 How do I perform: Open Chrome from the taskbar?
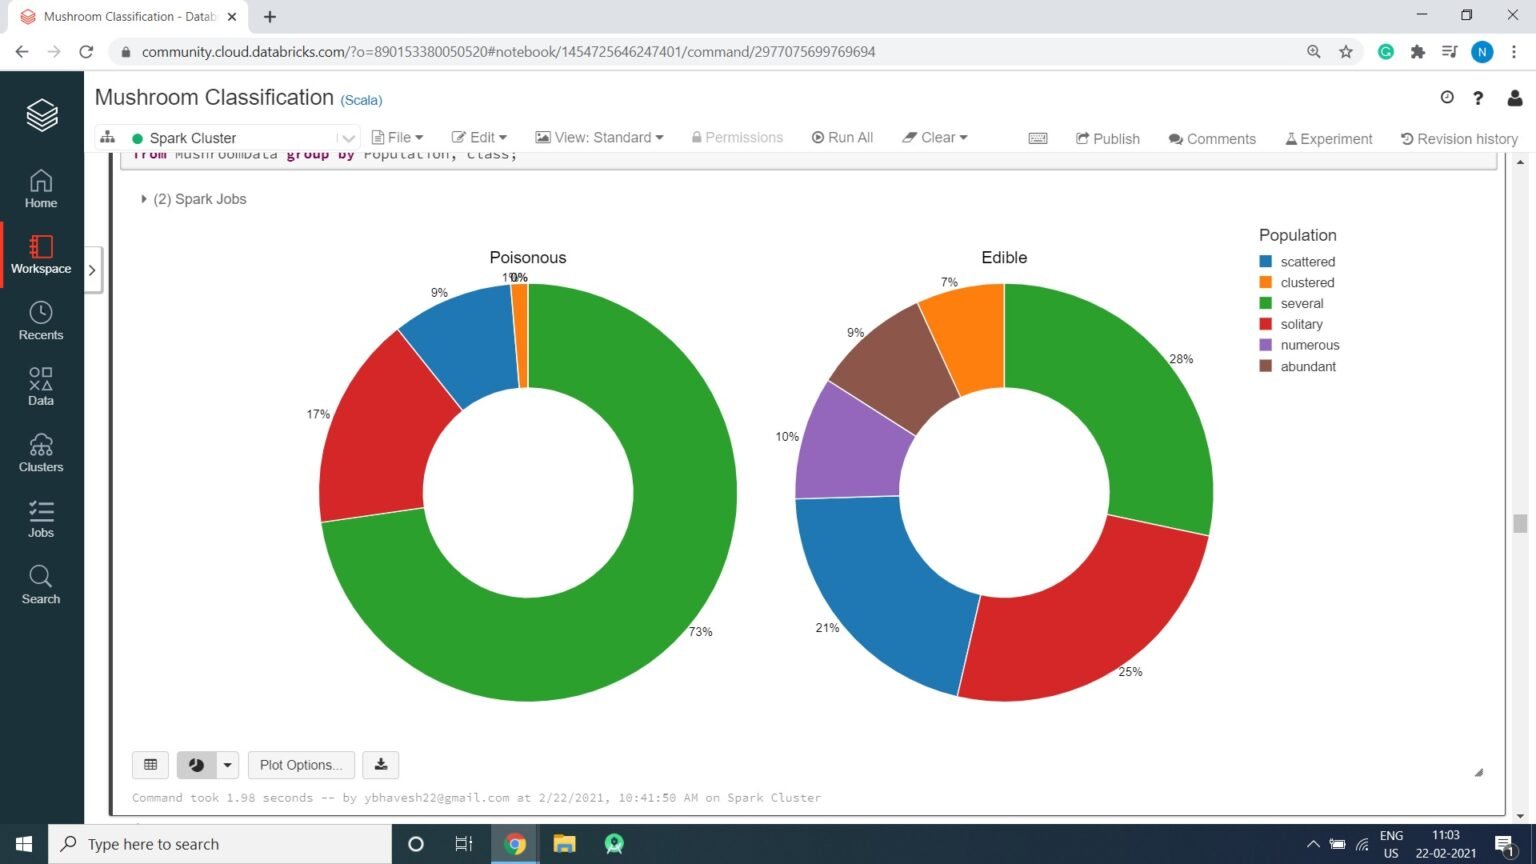[x=515, y=844]
